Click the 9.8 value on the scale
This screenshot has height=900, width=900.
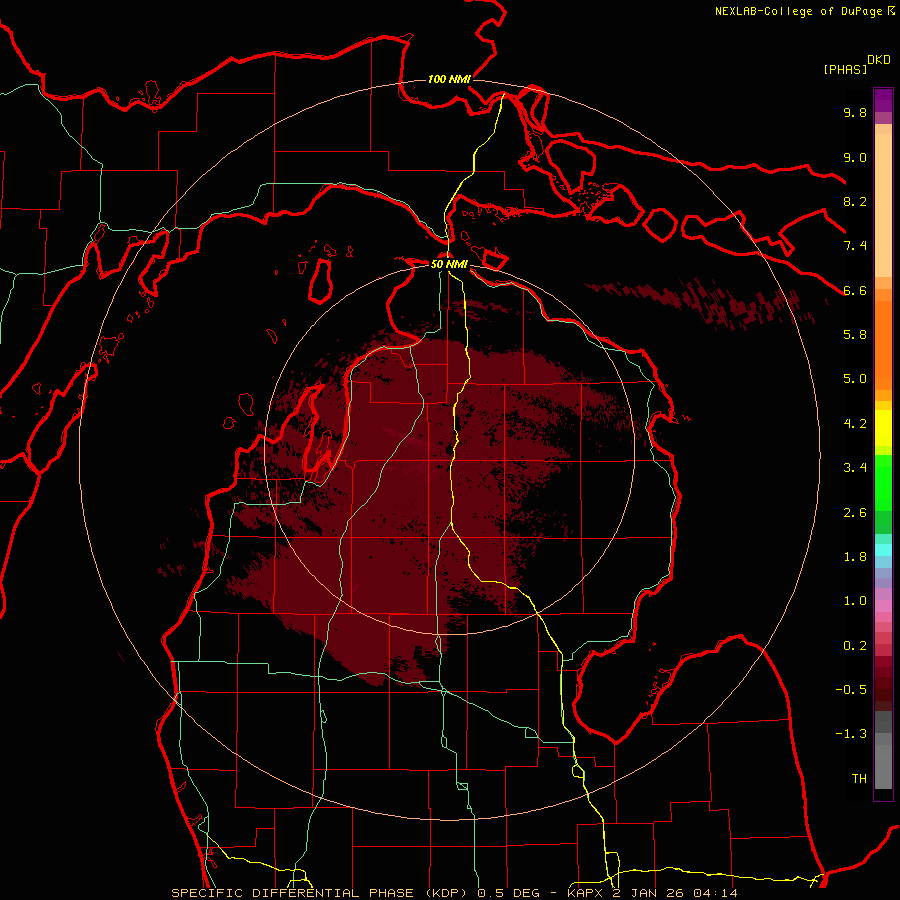tap(855, 113)
